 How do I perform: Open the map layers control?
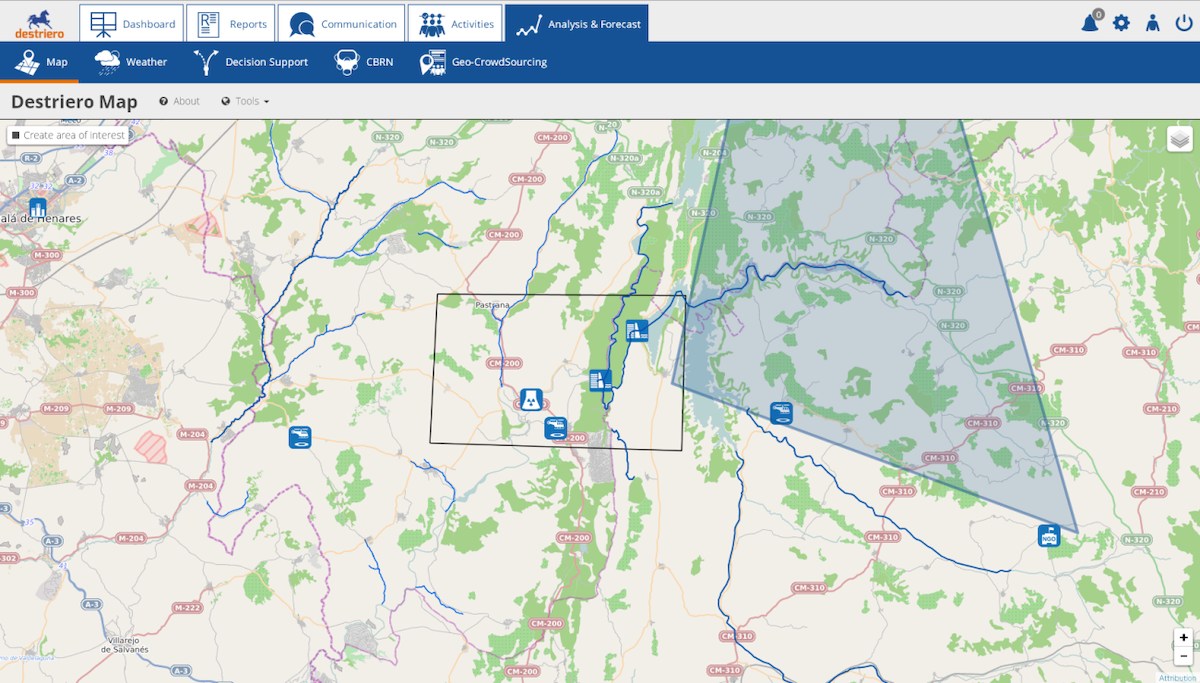[x=1179, y=139]
